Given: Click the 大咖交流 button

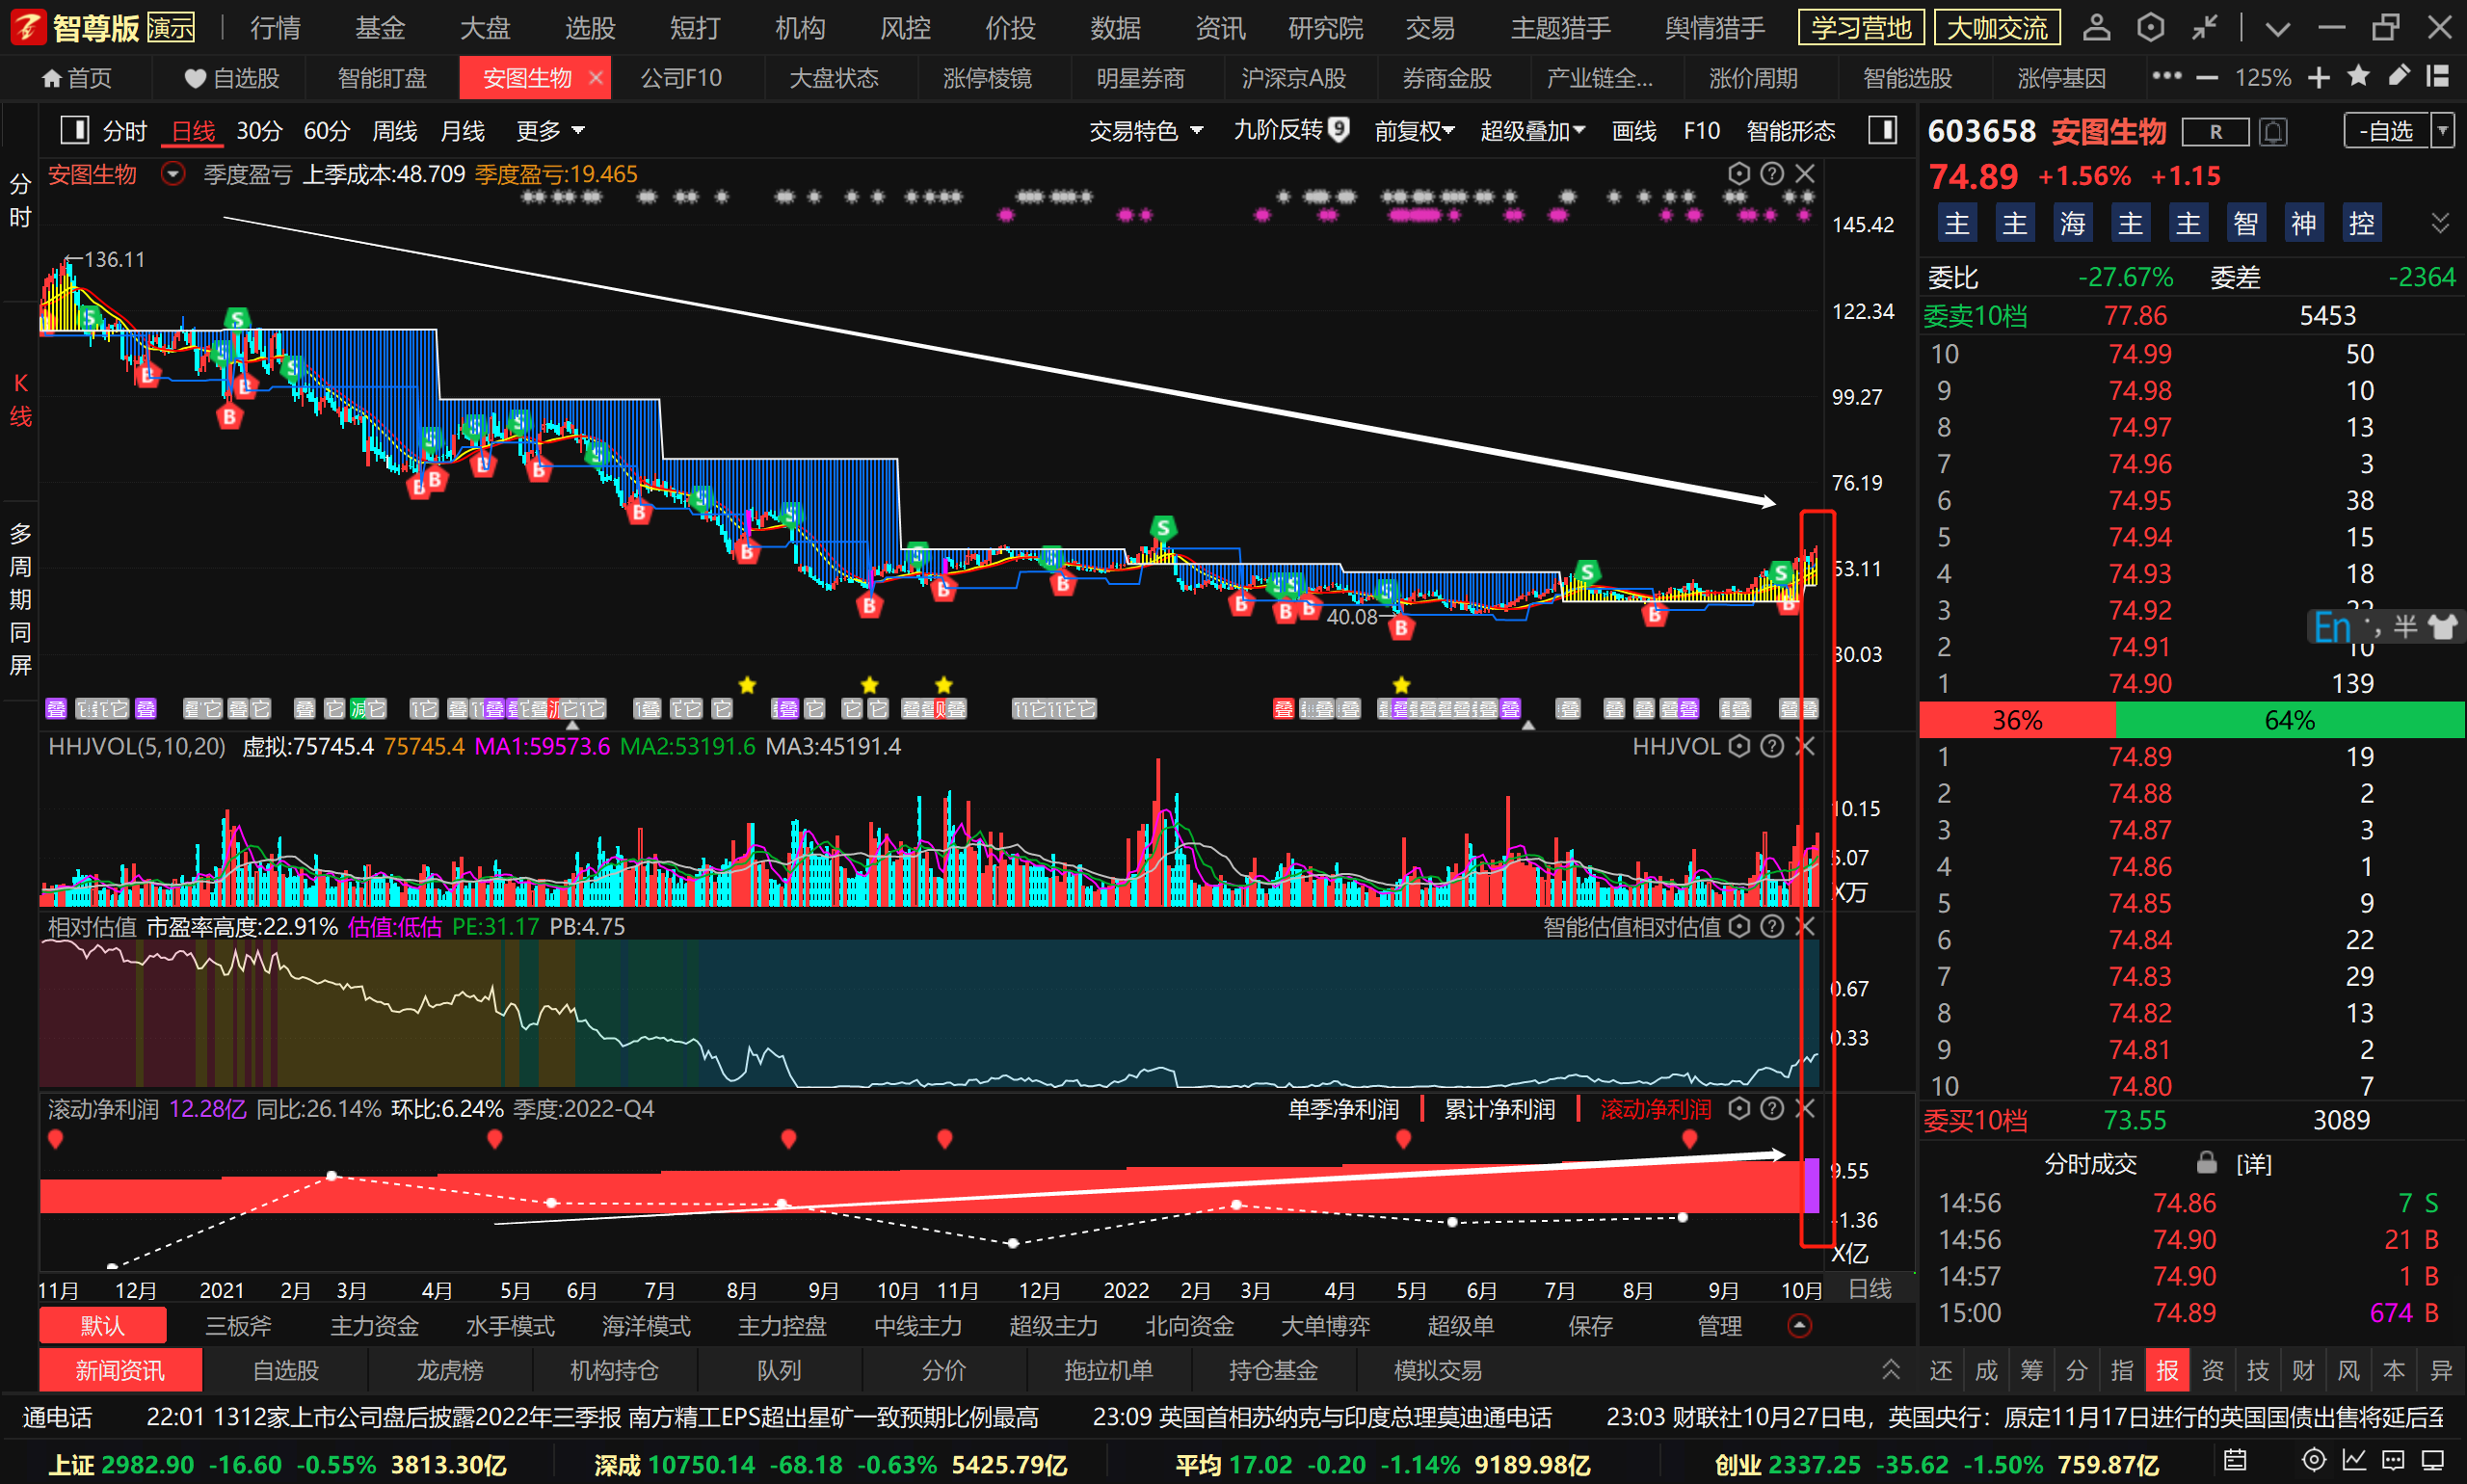Looking at the screenshot, I should click(1997, 27).
